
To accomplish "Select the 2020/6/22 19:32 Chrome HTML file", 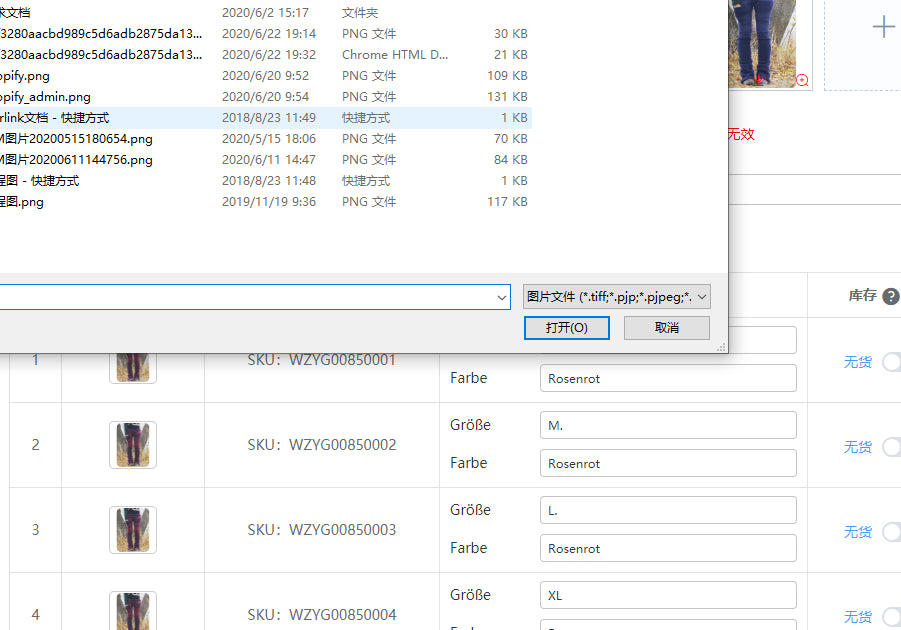I will 100,55.
